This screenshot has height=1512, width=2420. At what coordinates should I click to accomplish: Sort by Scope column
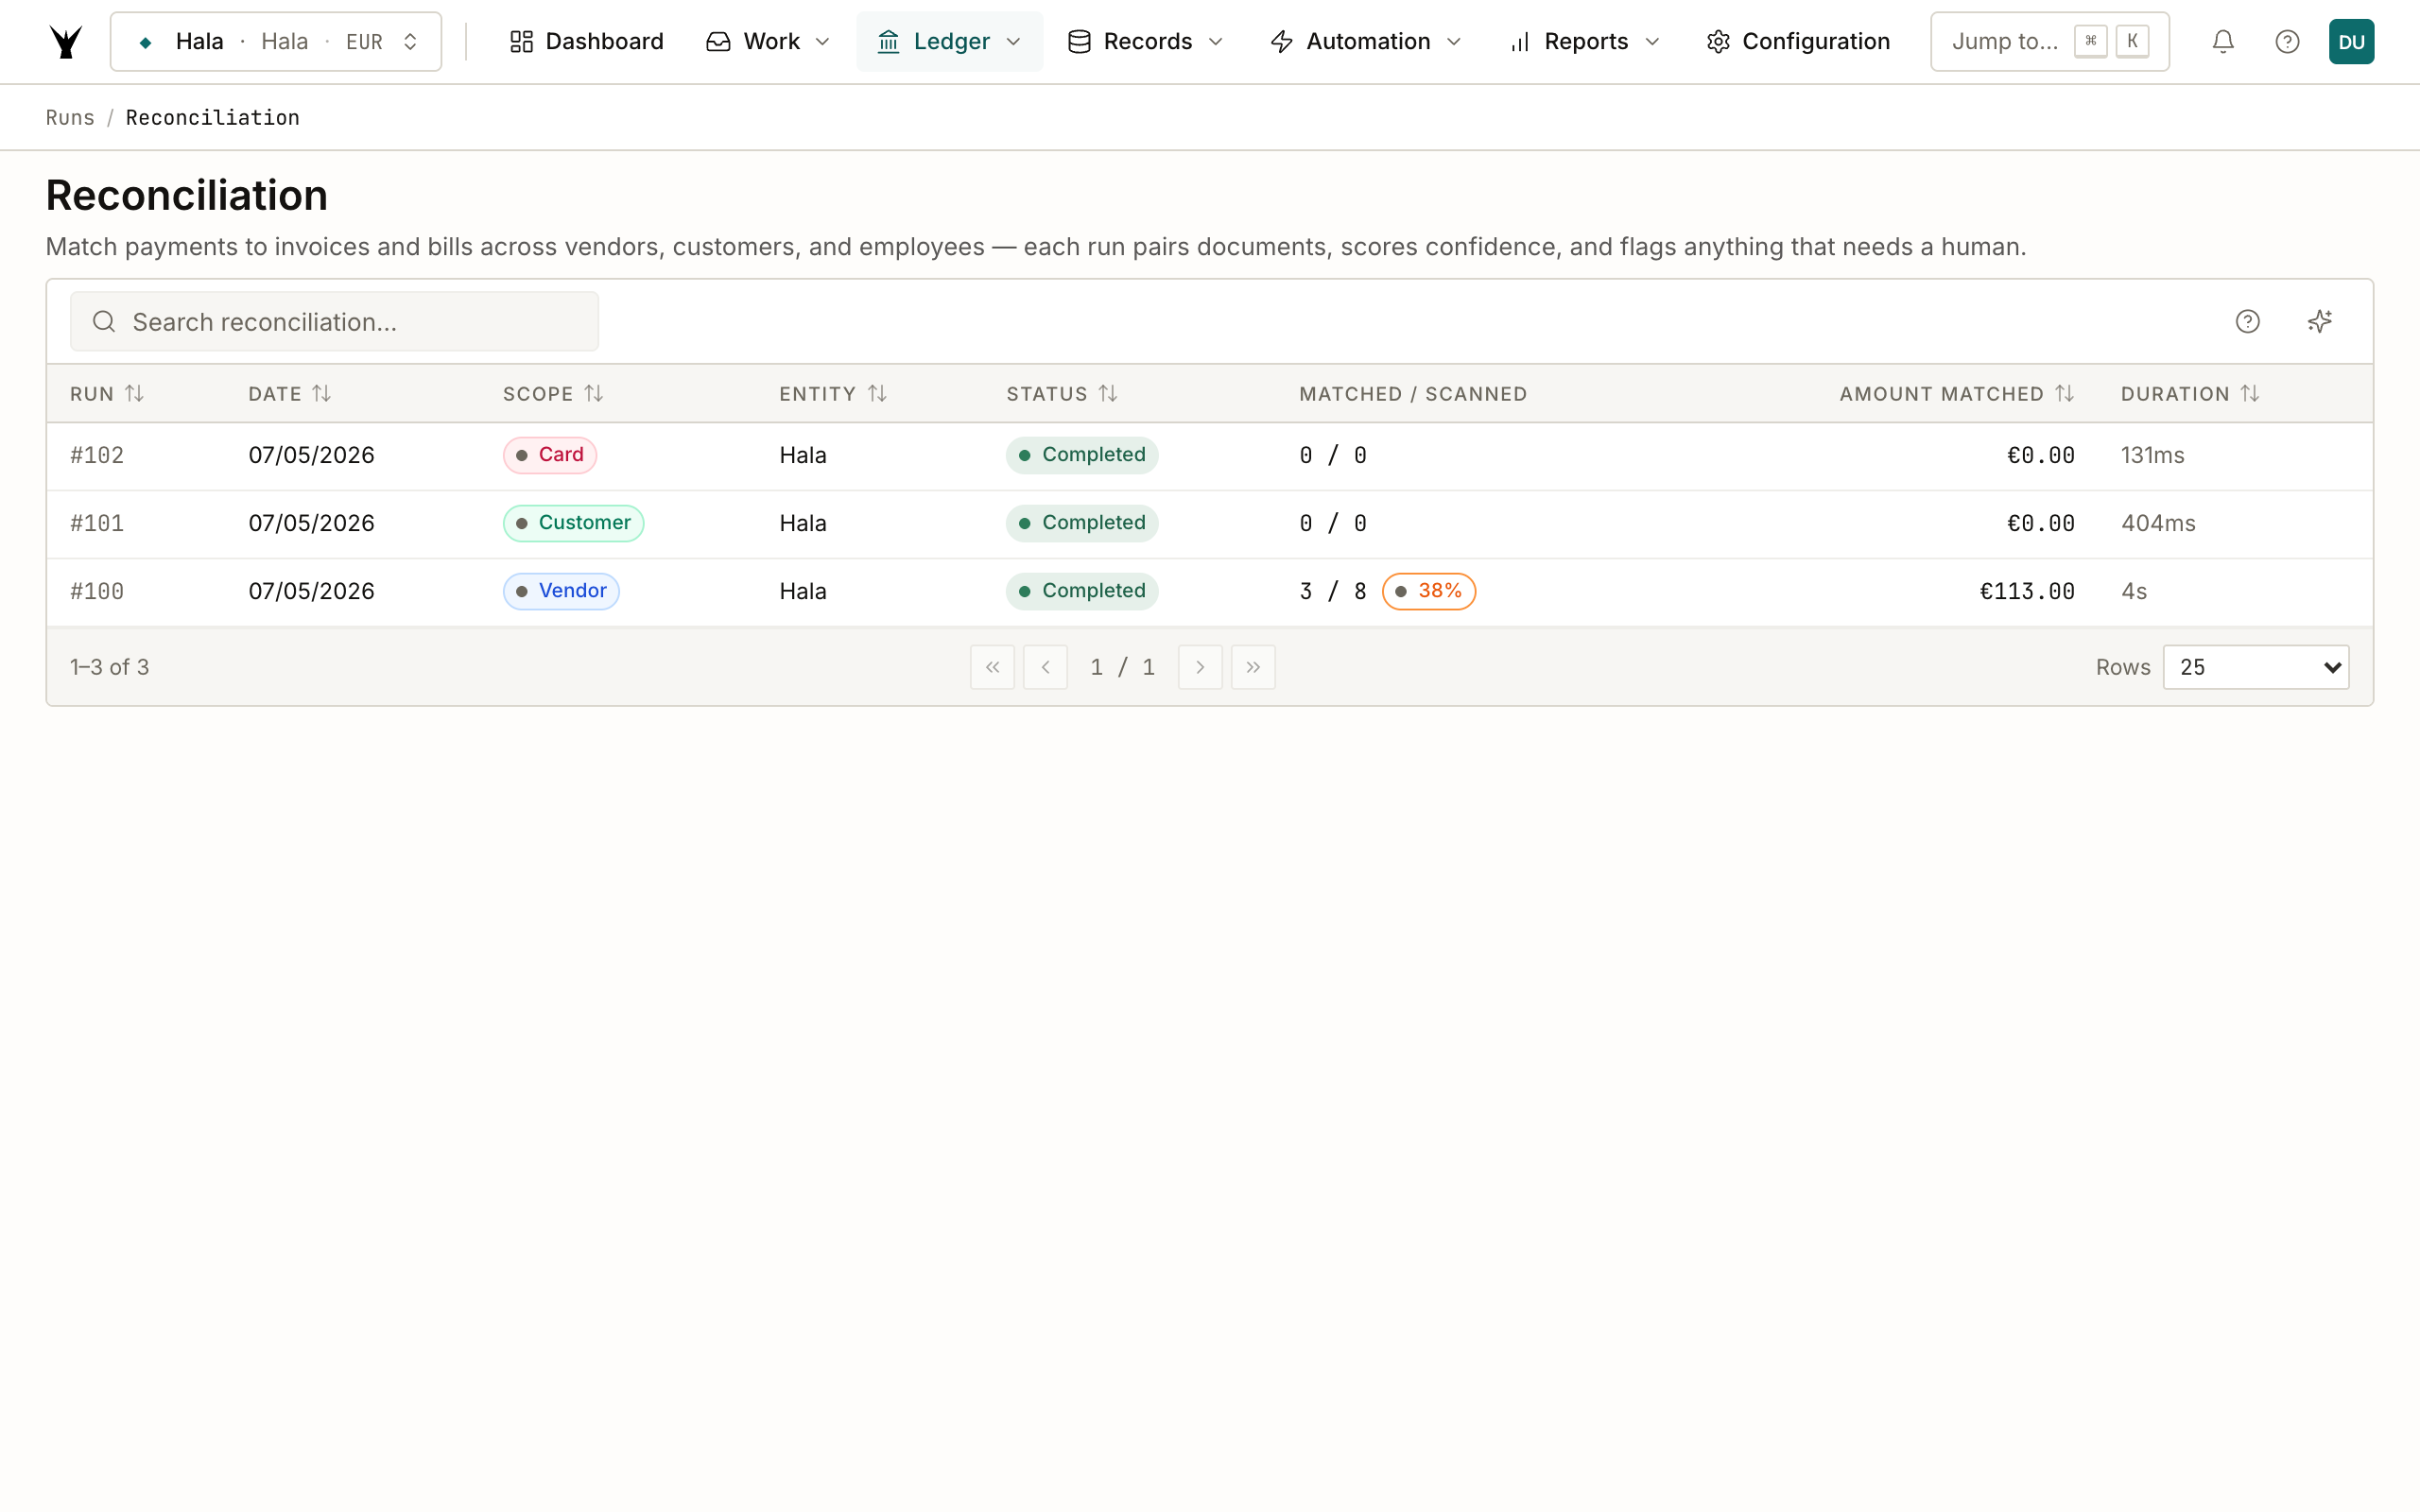coord(552,393)
